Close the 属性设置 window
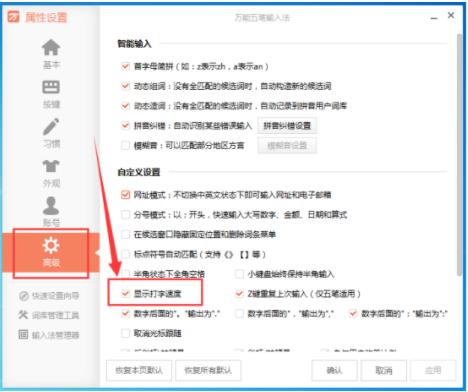 point(451,15)
